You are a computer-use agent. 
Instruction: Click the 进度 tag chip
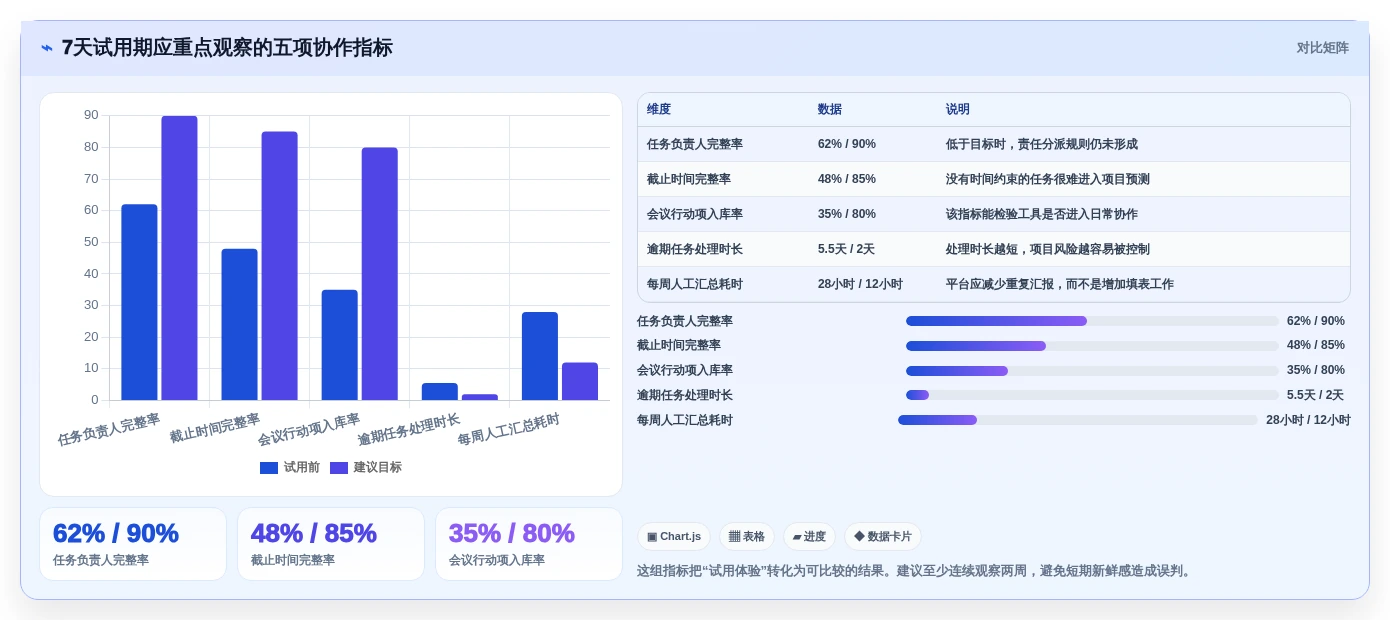coord(809,537)
